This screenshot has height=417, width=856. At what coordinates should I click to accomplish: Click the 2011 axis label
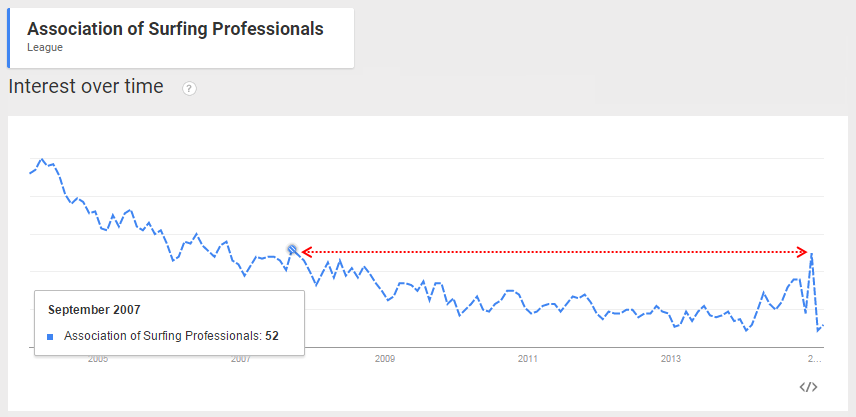[528, 359]
